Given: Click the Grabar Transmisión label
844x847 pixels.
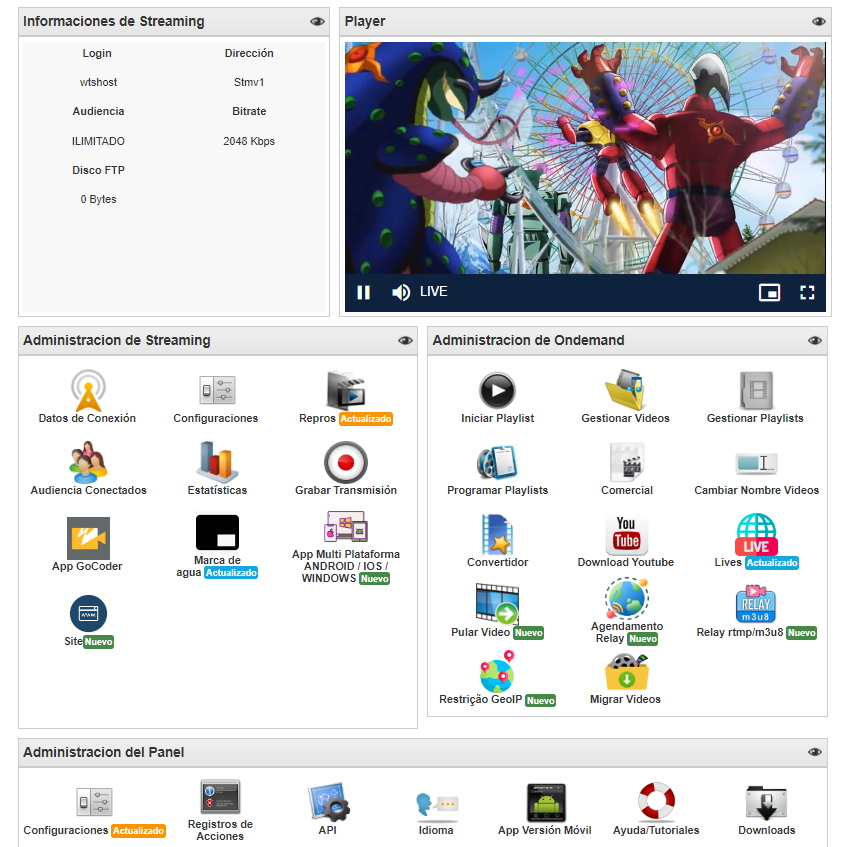Looking at the screenshot, I should [x=346, y=490].
